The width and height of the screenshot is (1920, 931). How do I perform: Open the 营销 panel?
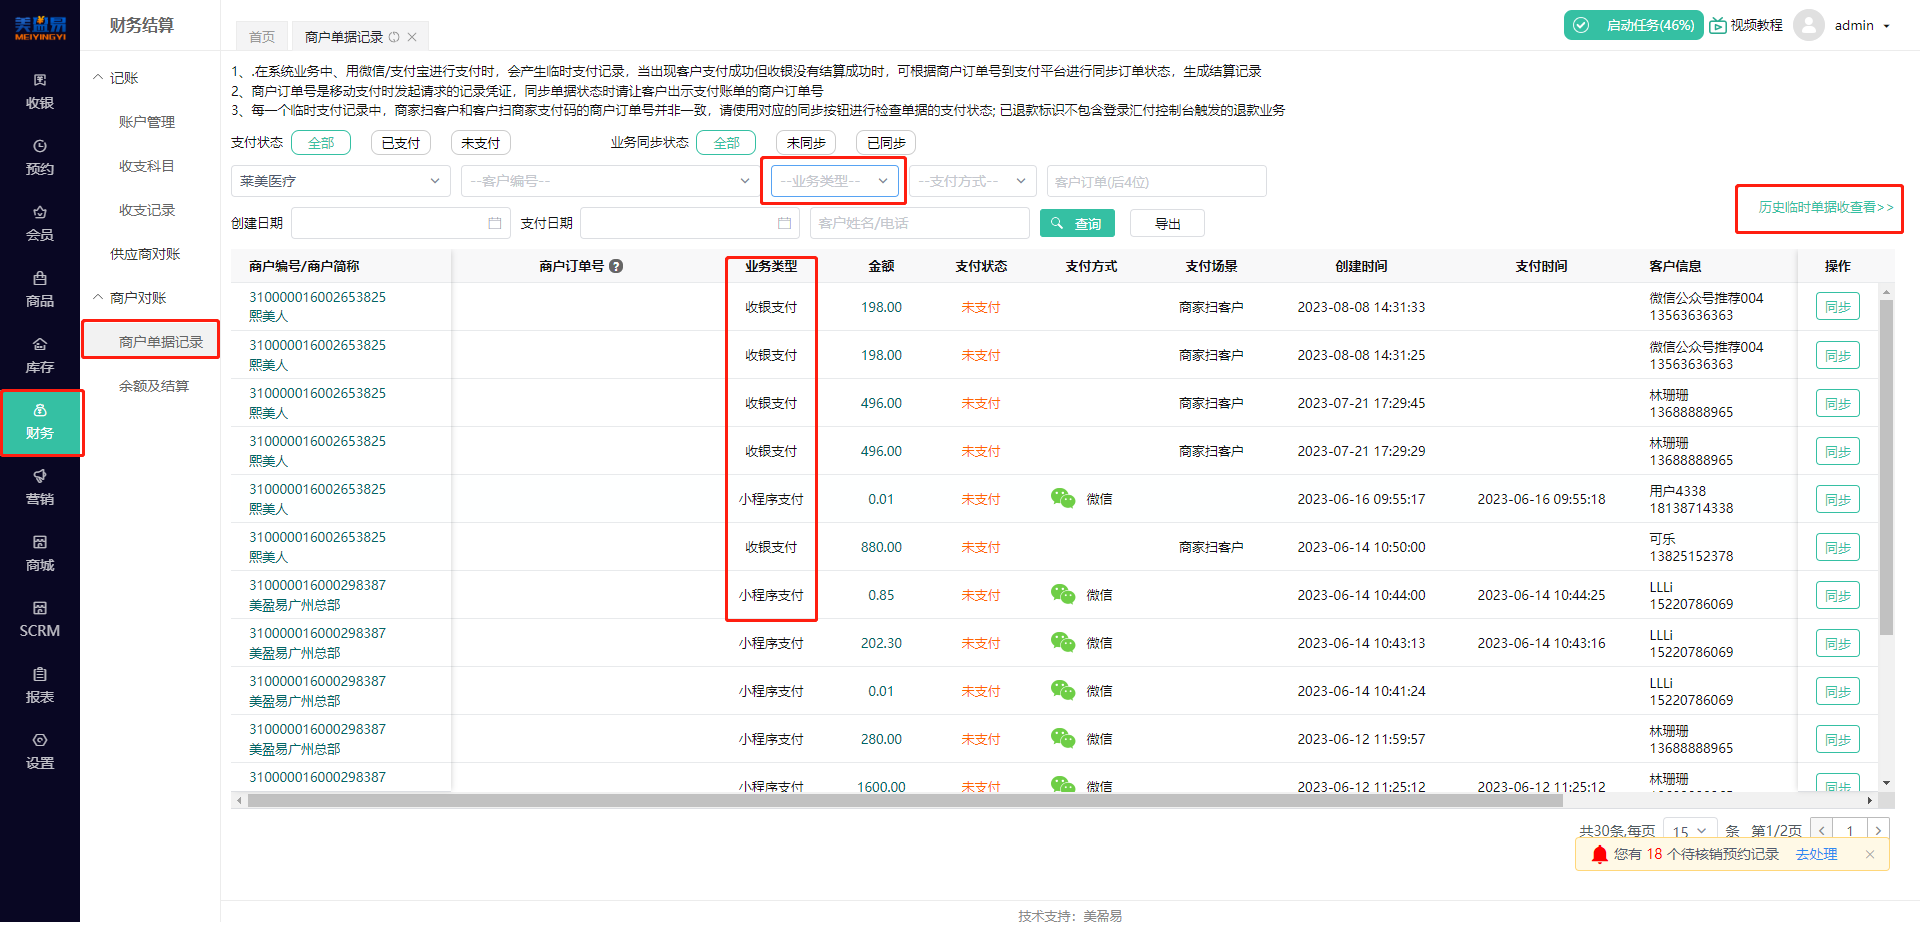pyautogui.click(x=40, y=488)
